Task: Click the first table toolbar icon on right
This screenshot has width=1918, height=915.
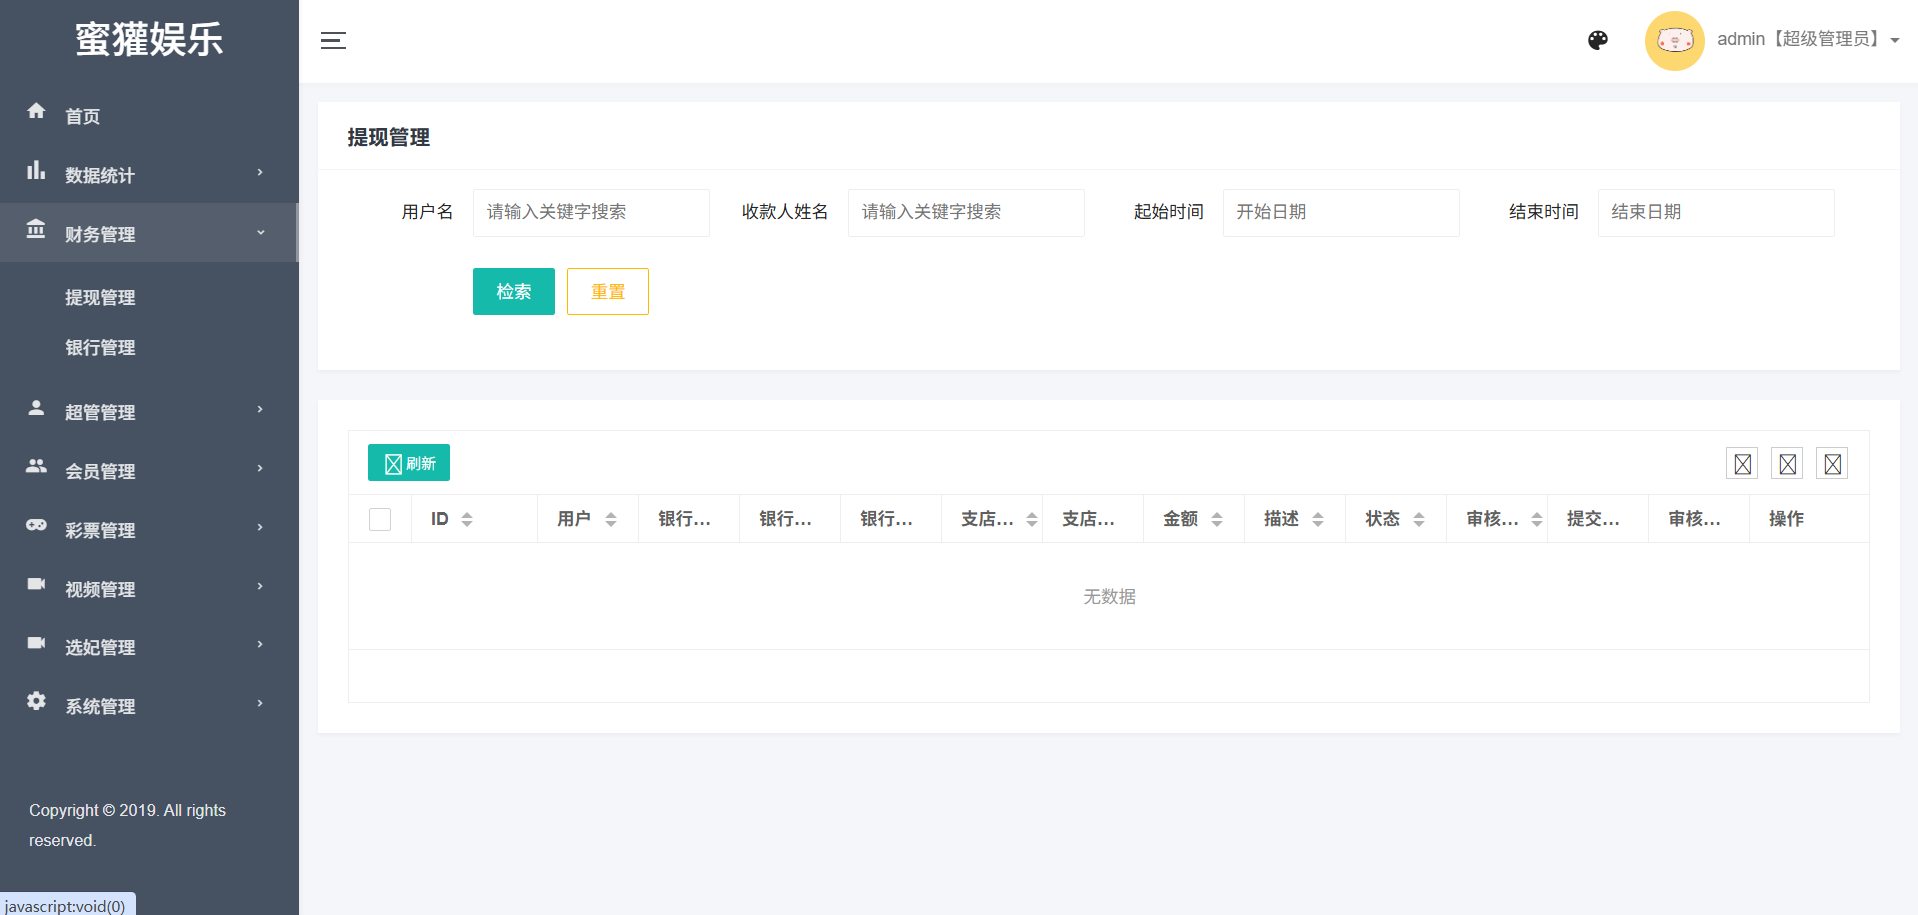Action: coord(1742,464)
